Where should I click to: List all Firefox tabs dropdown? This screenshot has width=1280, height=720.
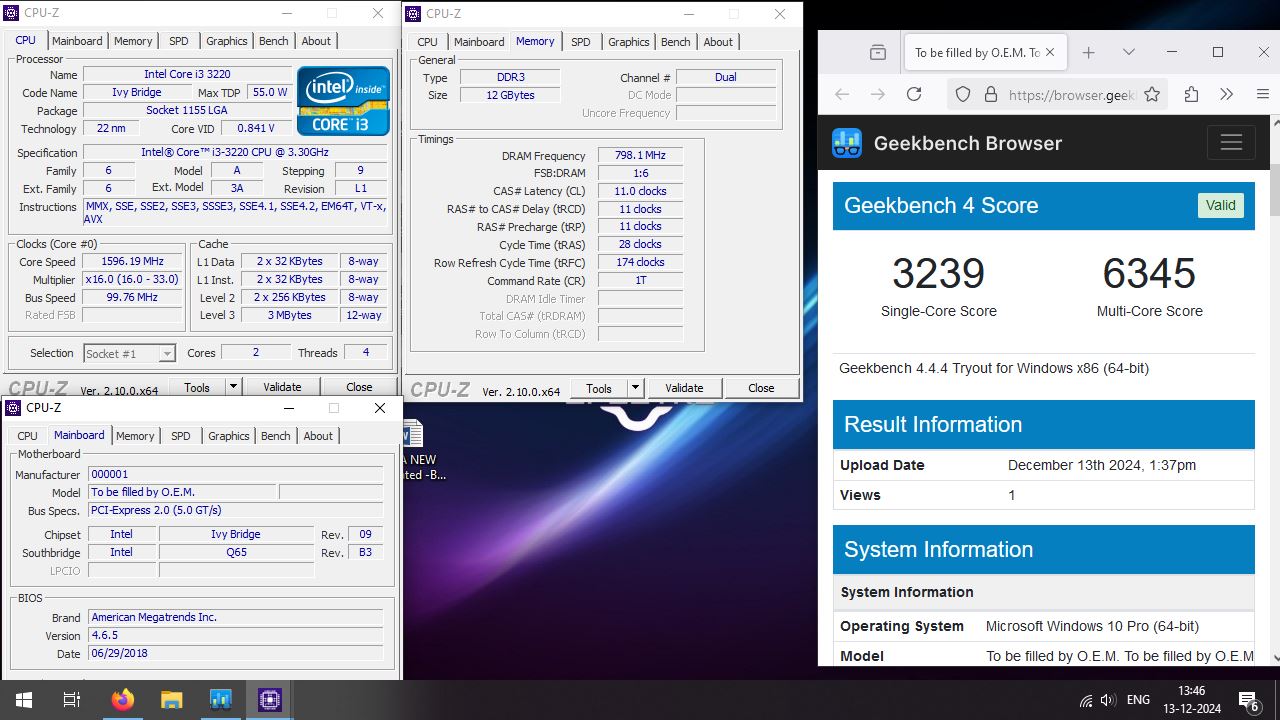(x=1129, y=52)
